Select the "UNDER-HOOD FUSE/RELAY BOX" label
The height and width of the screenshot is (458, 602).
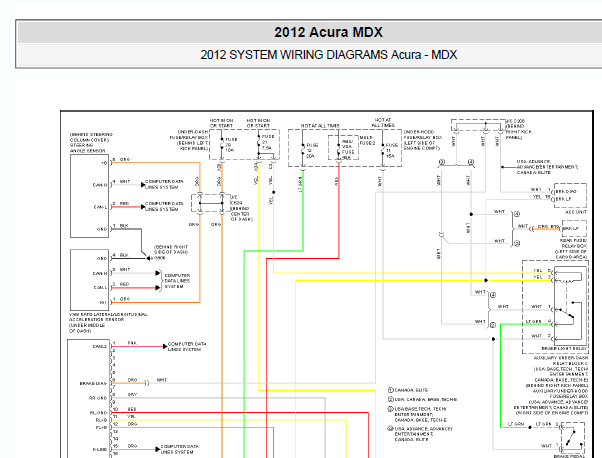(423, 135)
